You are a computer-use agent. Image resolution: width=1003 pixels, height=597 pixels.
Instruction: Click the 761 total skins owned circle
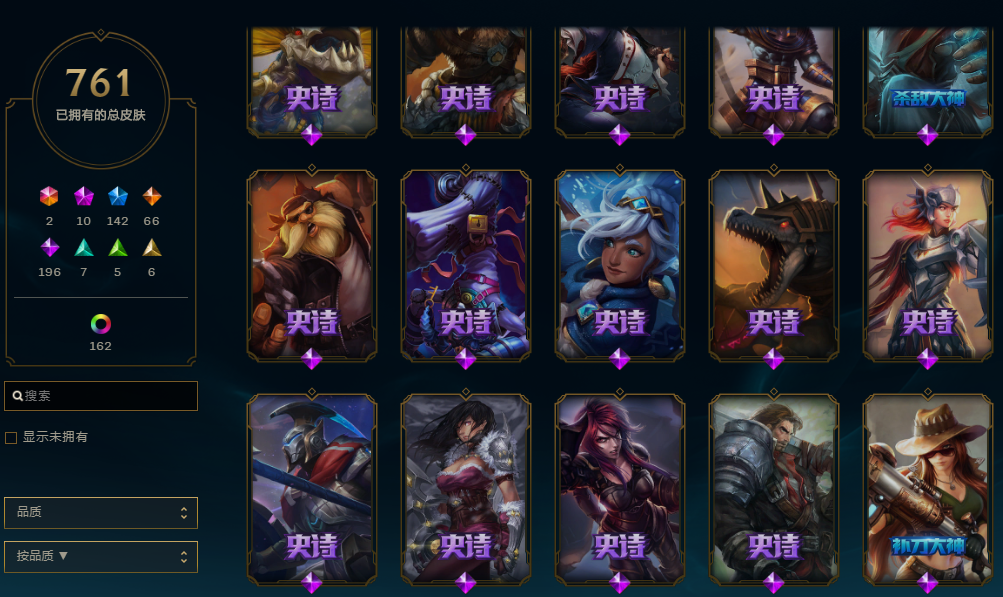[100, 100]
